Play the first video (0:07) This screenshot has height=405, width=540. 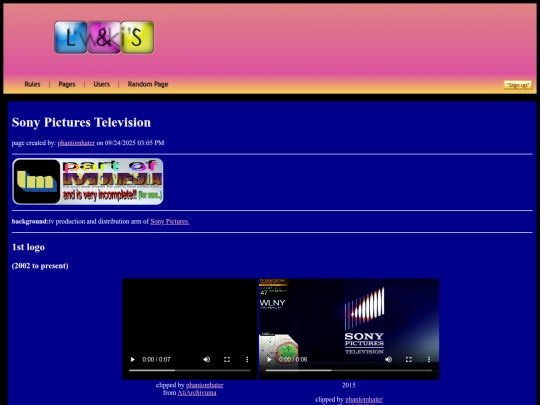tap(133, 360)
